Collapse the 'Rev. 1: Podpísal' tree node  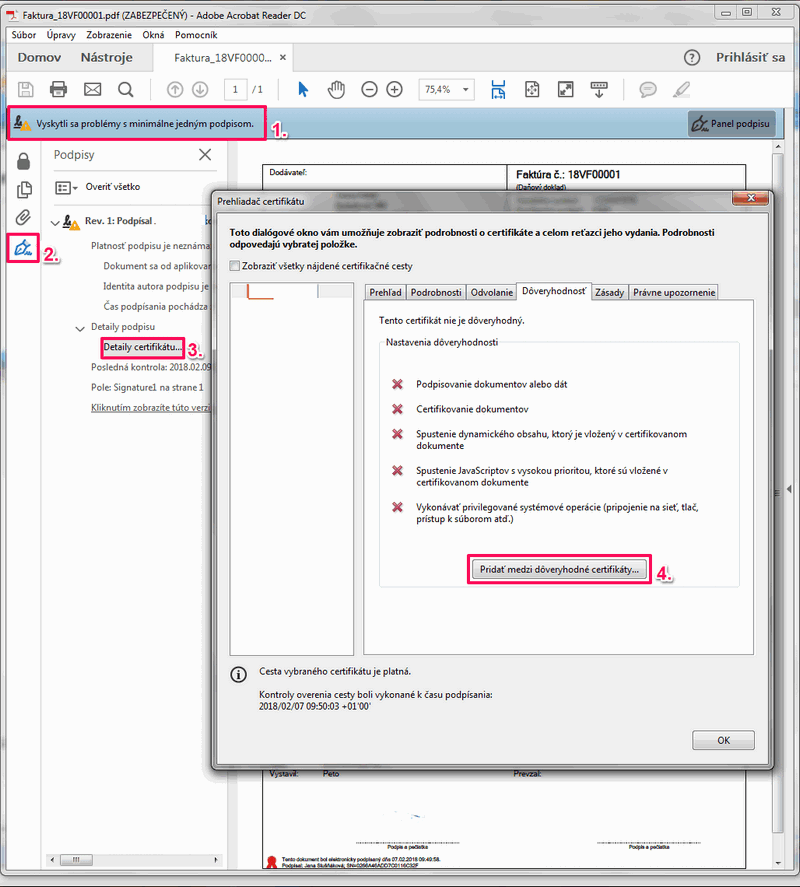[x=55, y=221]
